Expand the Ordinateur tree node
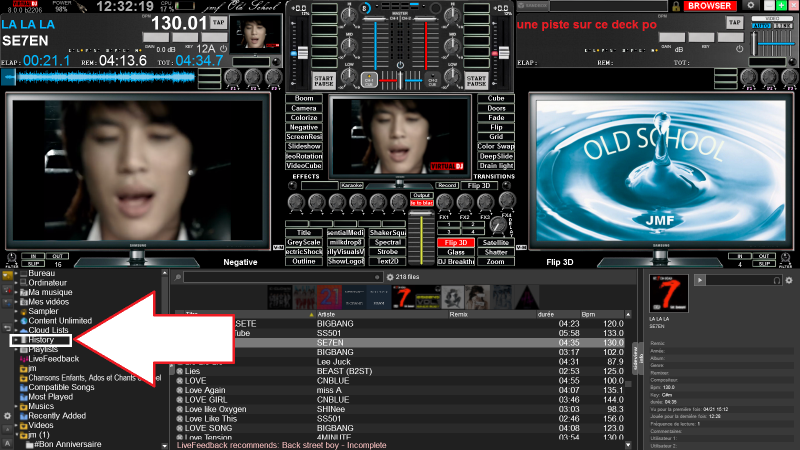This screenshot has width=800, height=450. (x=16, y=283)
